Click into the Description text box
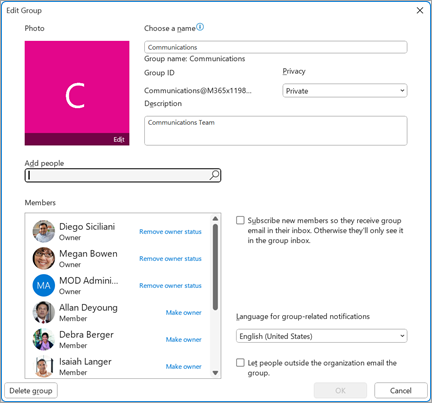 tap(276, 131)
